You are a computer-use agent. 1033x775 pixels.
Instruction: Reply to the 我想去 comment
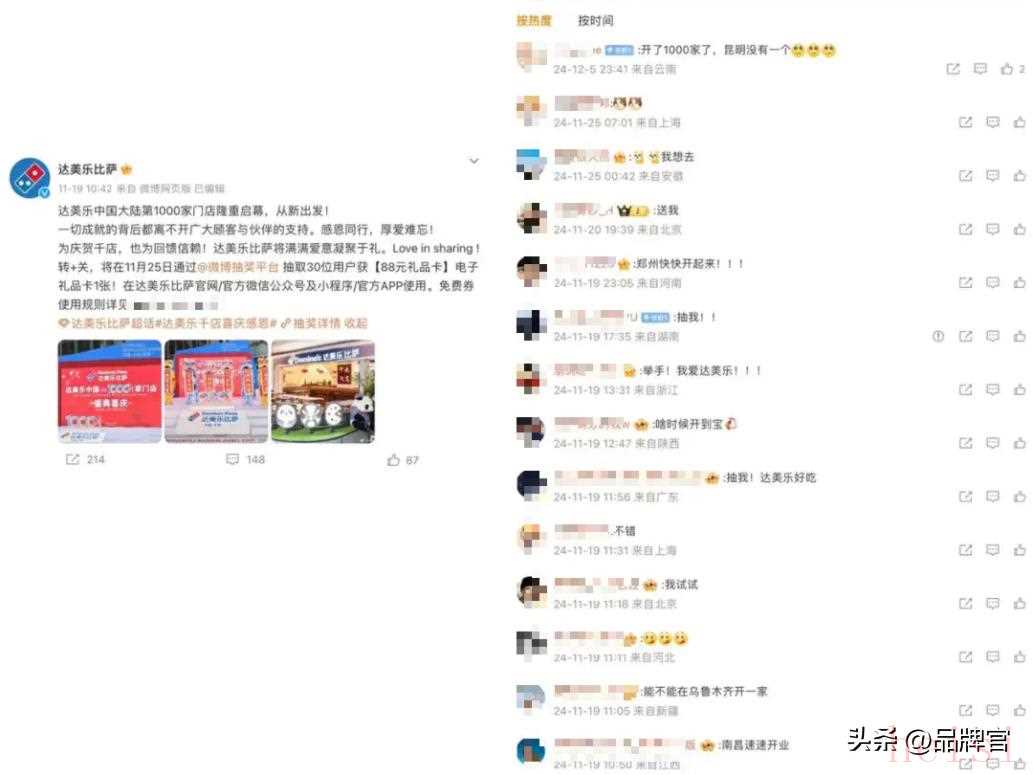[993, 176]
